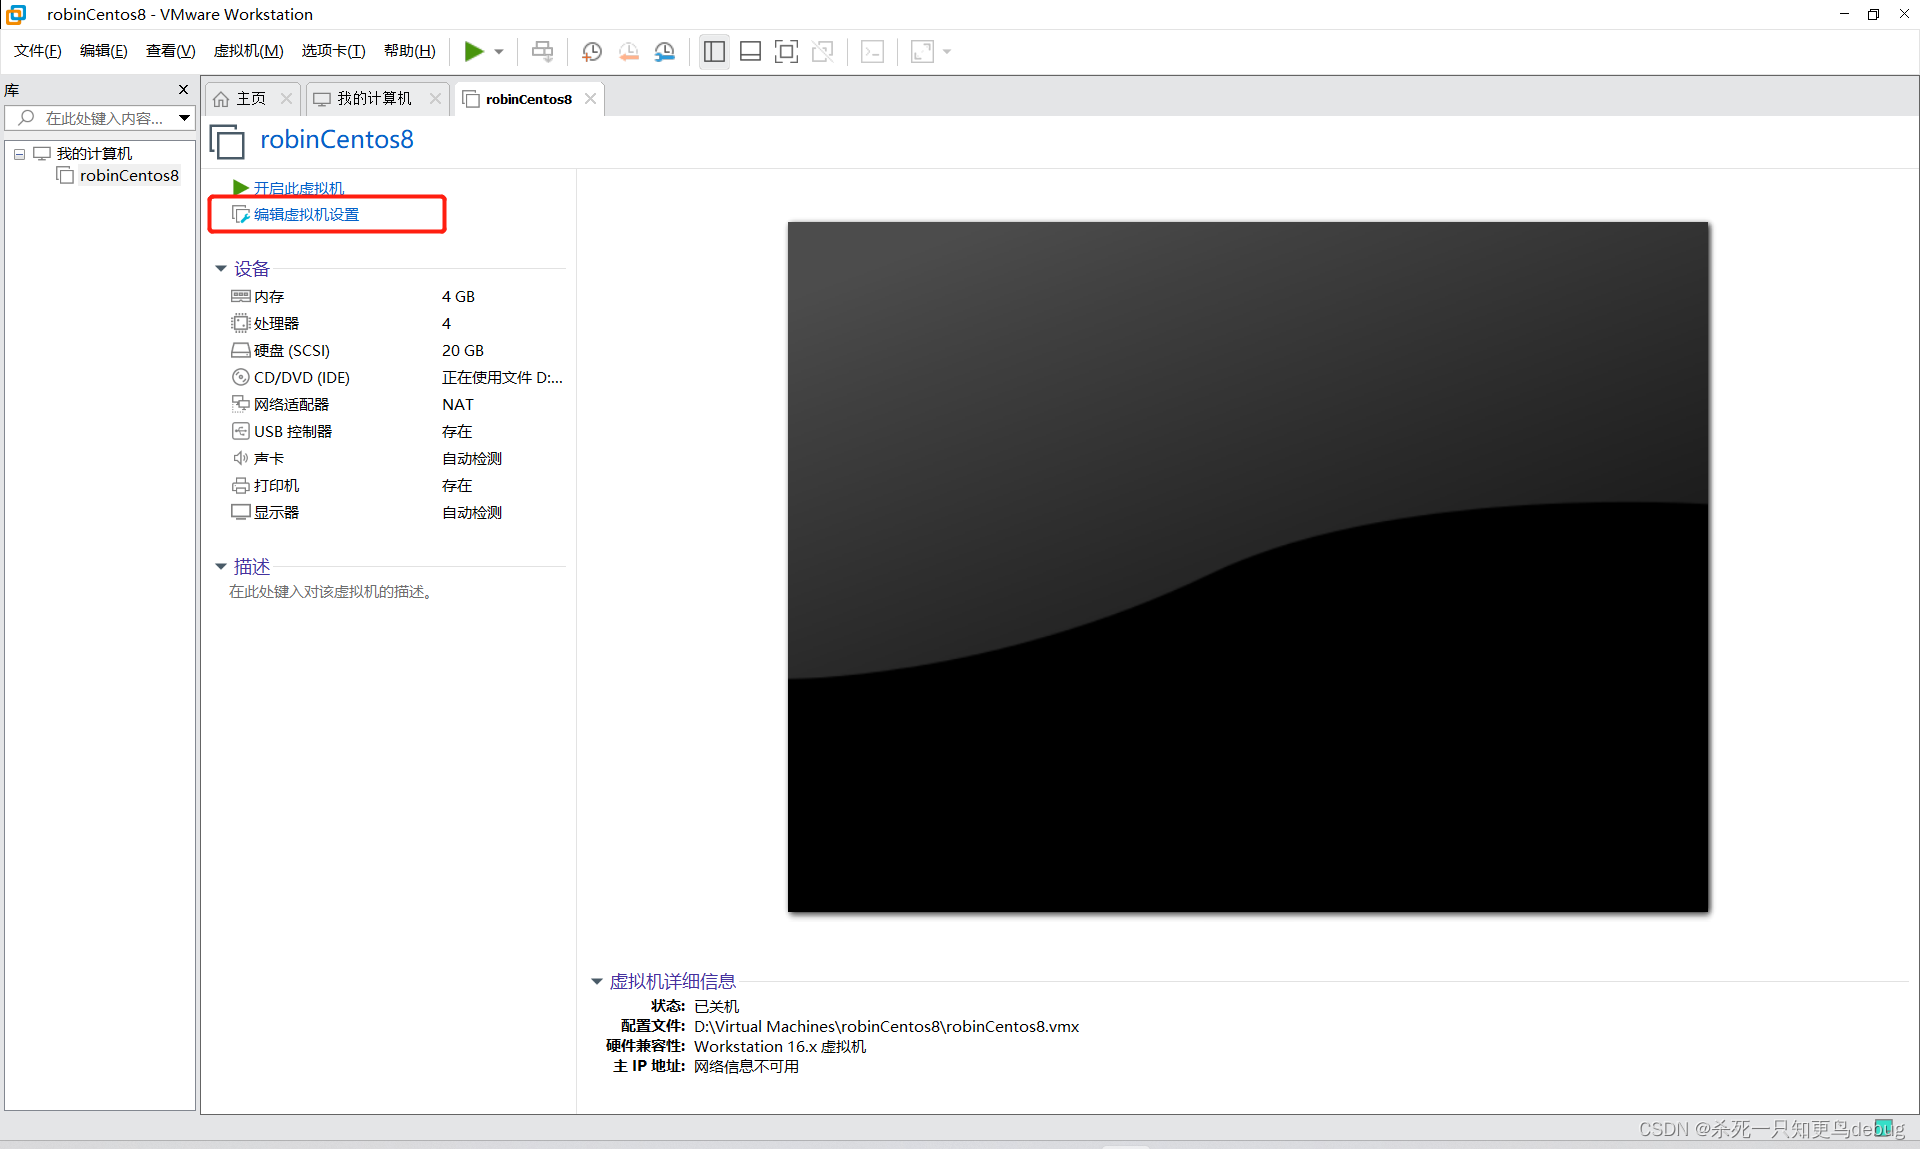Enter full screen mode icon
1920x1149 pixels.
[787, 51]
